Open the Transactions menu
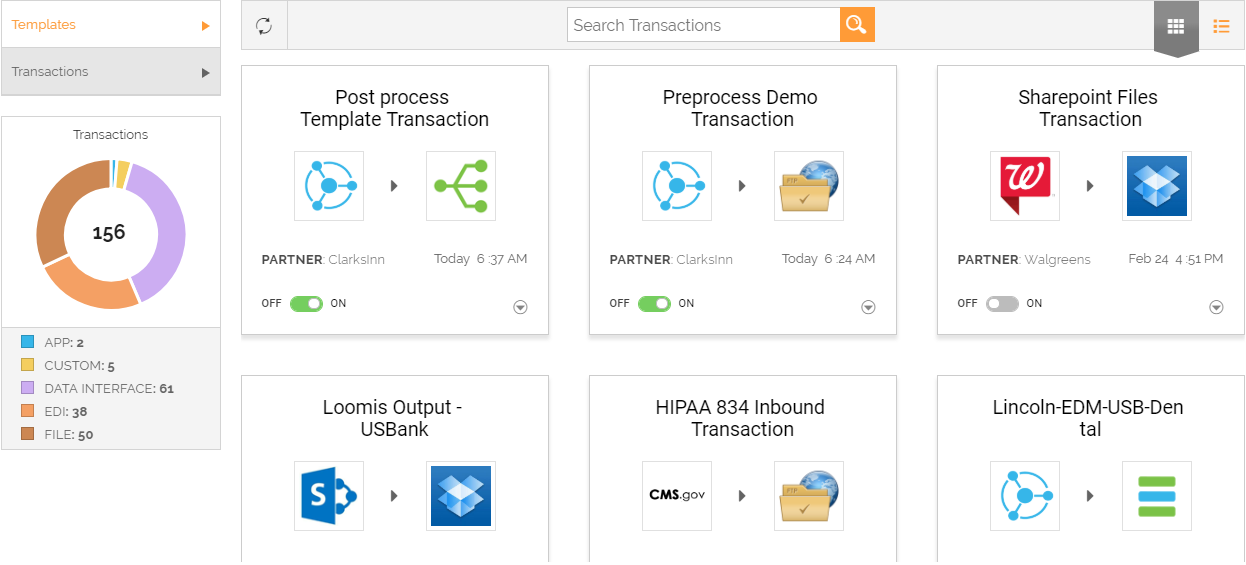 (x=110, y=72)
